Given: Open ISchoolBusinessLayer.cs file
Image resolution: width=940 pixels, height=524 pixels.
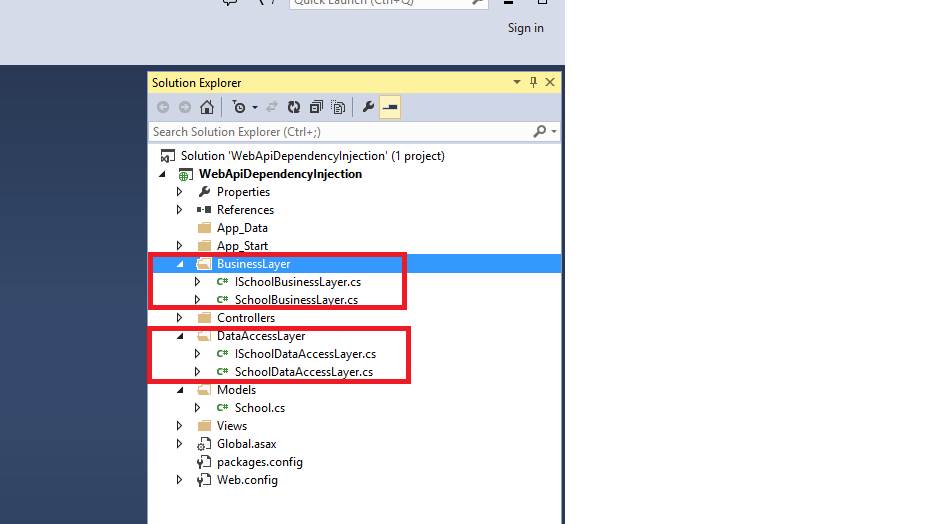Looking at the screenshot, I should 298,282.
